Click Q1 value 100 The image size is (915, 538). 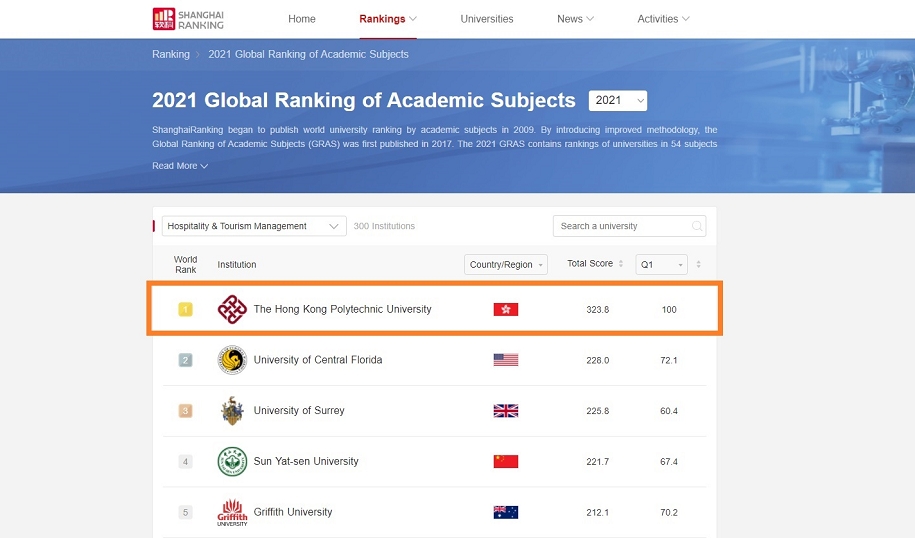click(x=669, y=310)
